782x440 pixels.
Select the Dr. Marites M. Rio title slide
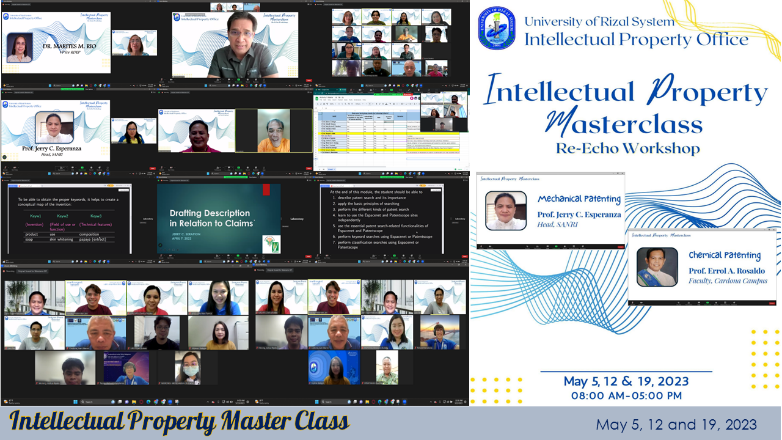[56, 43]
